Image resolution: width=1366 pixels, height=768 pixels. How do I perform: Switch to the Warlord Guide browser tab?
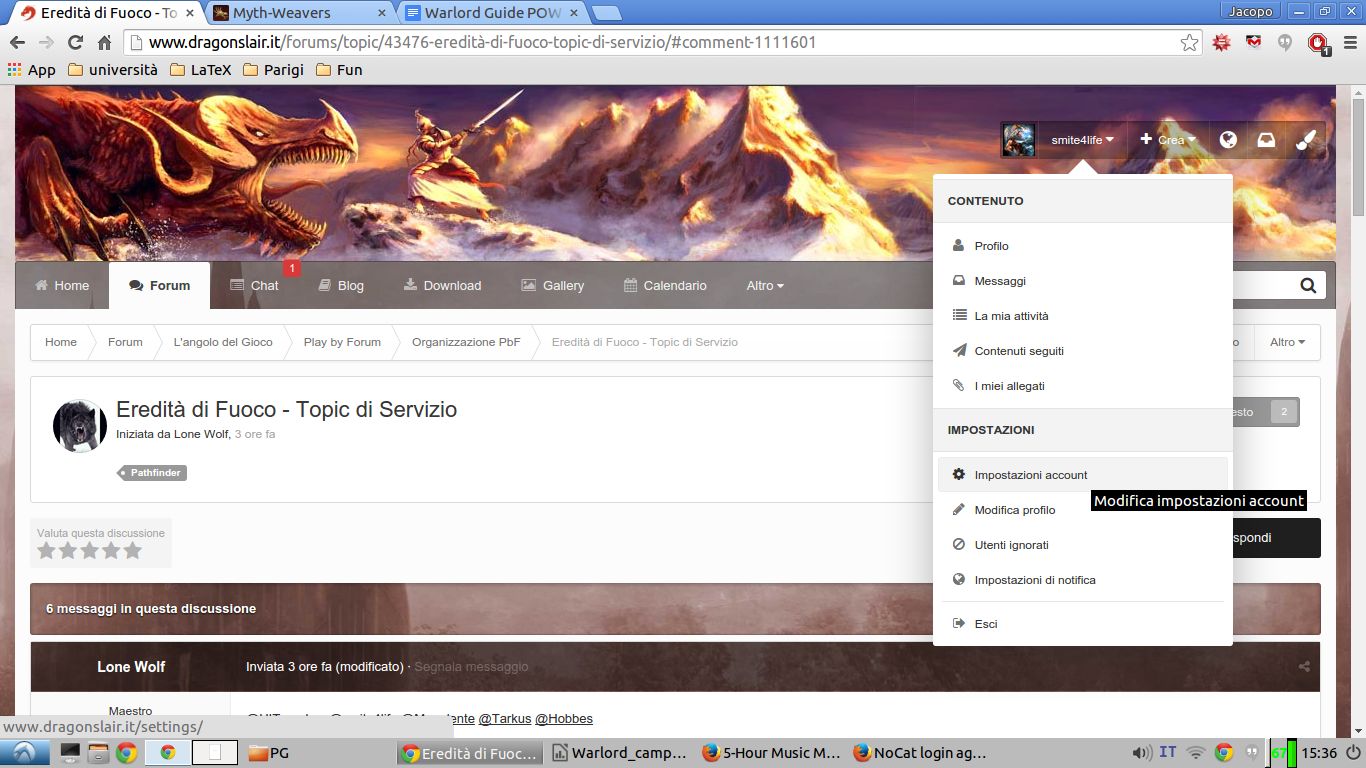tap(494, 13)
